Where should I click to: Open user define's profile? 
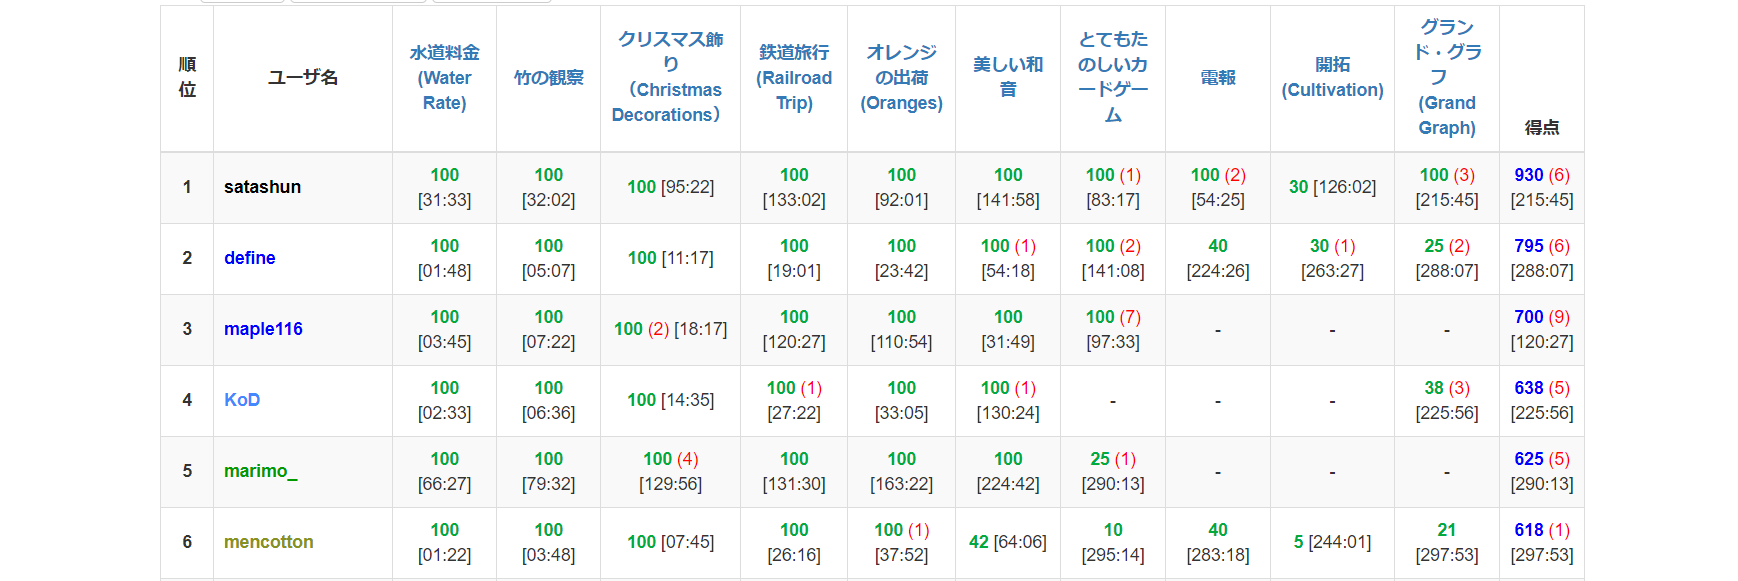[249, 258]
